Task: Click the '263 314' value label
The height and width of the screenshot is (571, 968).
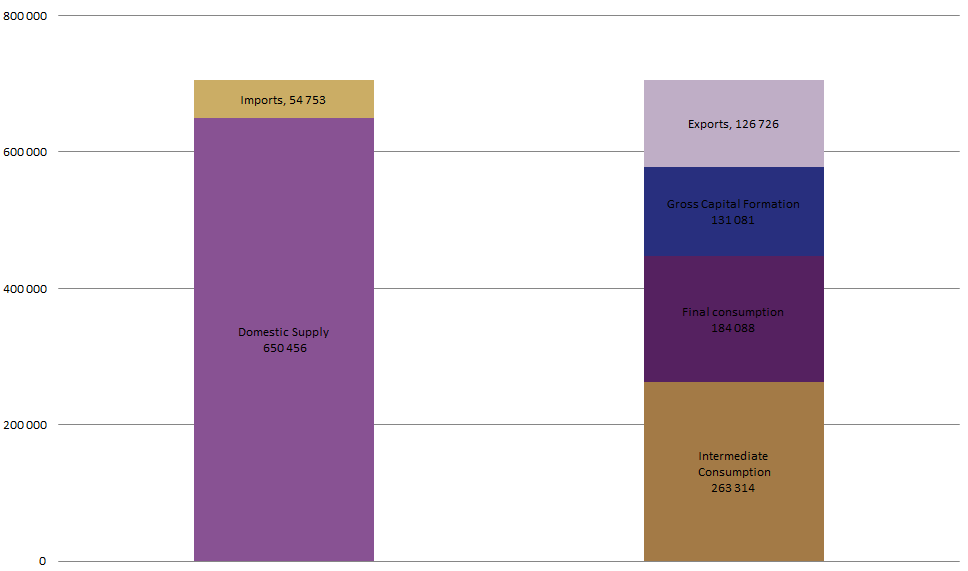Action: tap(733, 488)
